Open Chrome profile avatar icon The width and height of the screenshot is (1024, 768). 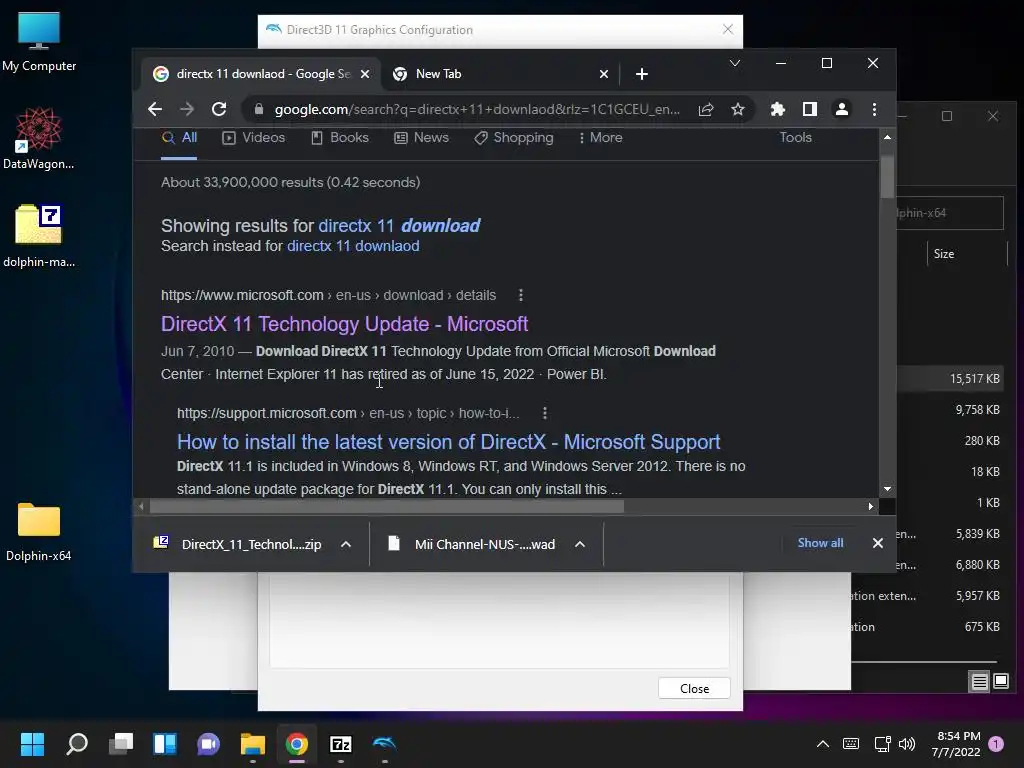tap(842, 109)
